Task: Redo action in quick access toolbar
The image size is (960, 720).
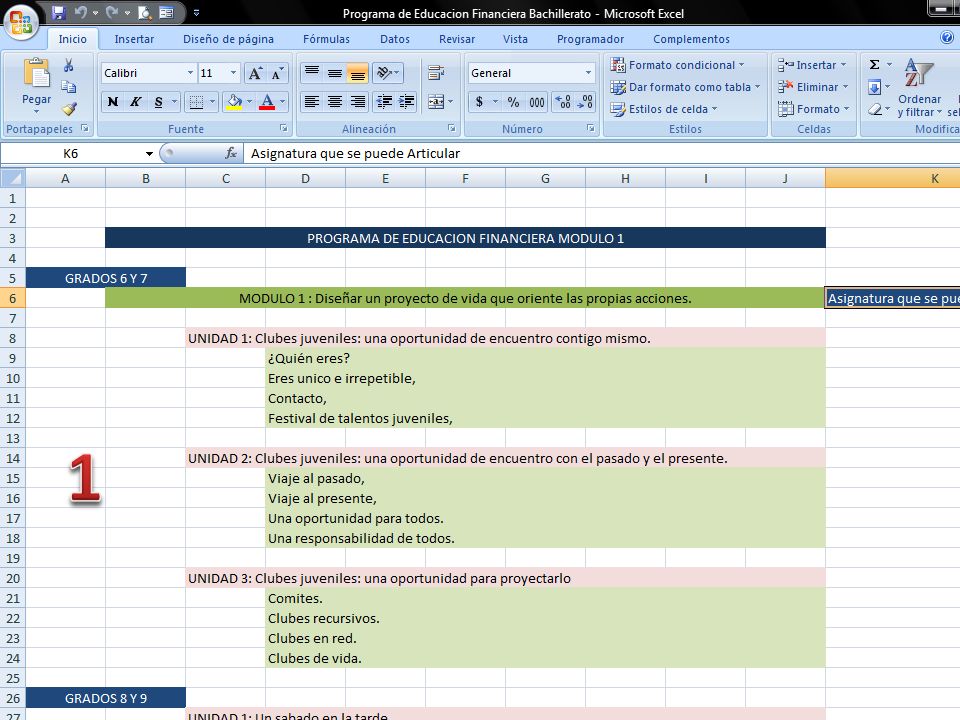Action: 112,12
